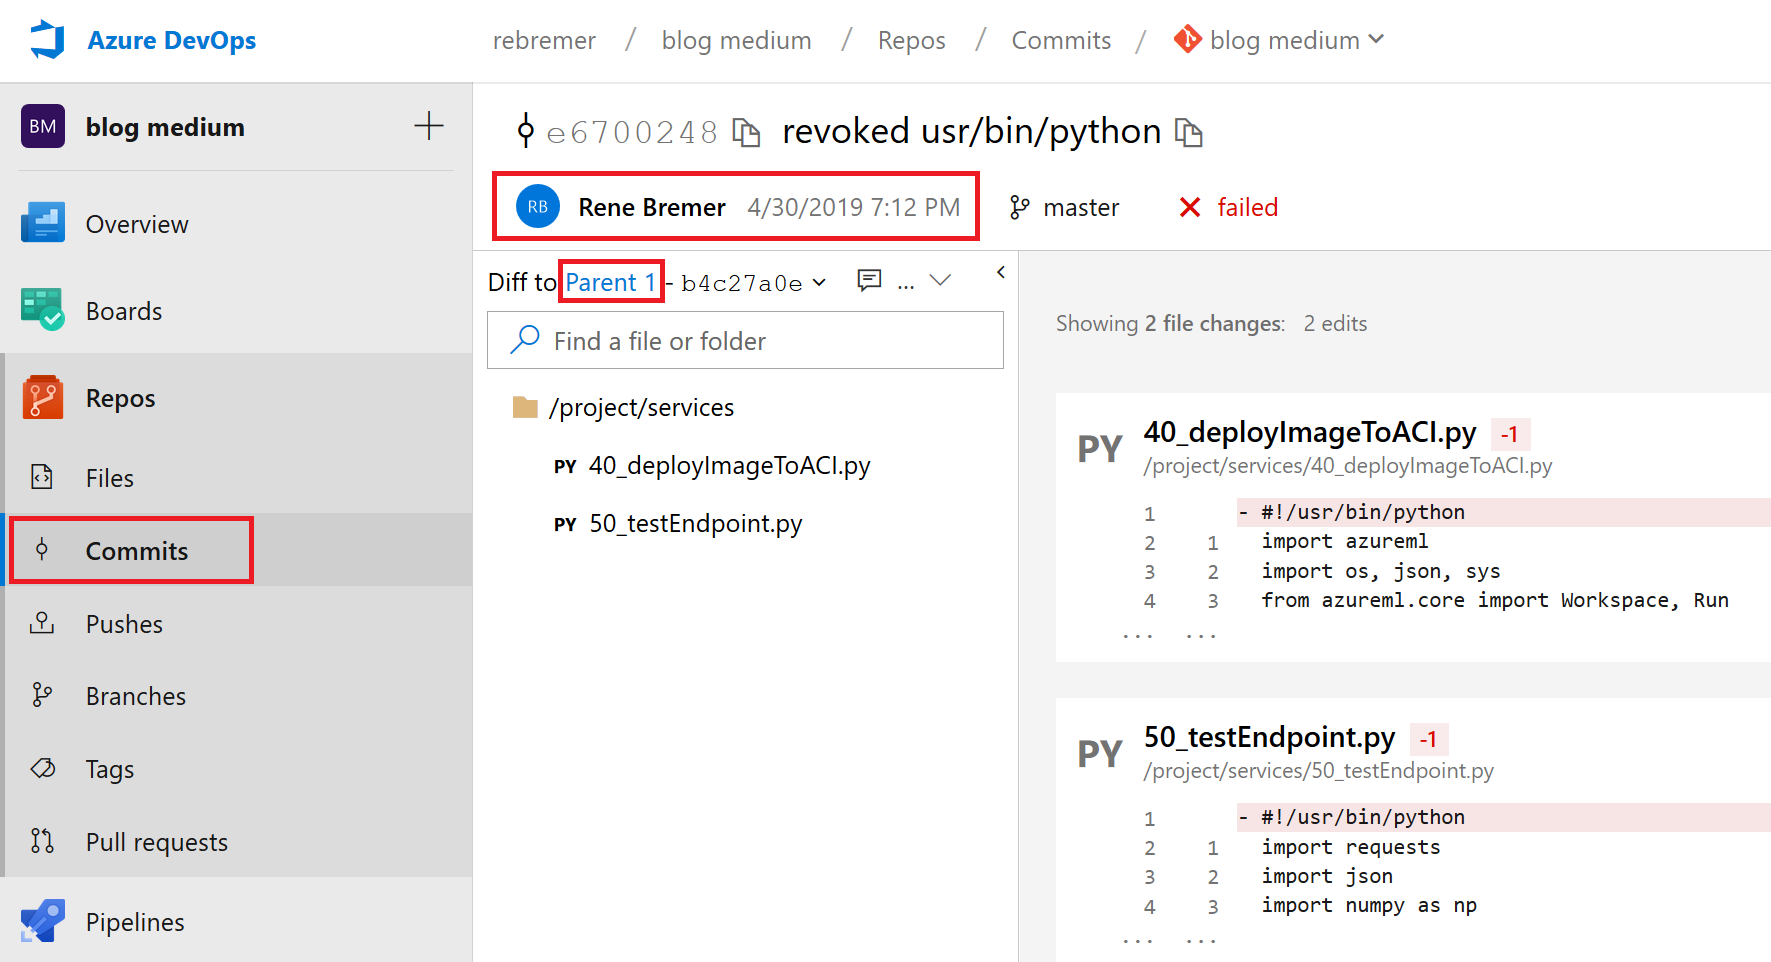Open Boards from the sidebar

[x=124, y=311]
